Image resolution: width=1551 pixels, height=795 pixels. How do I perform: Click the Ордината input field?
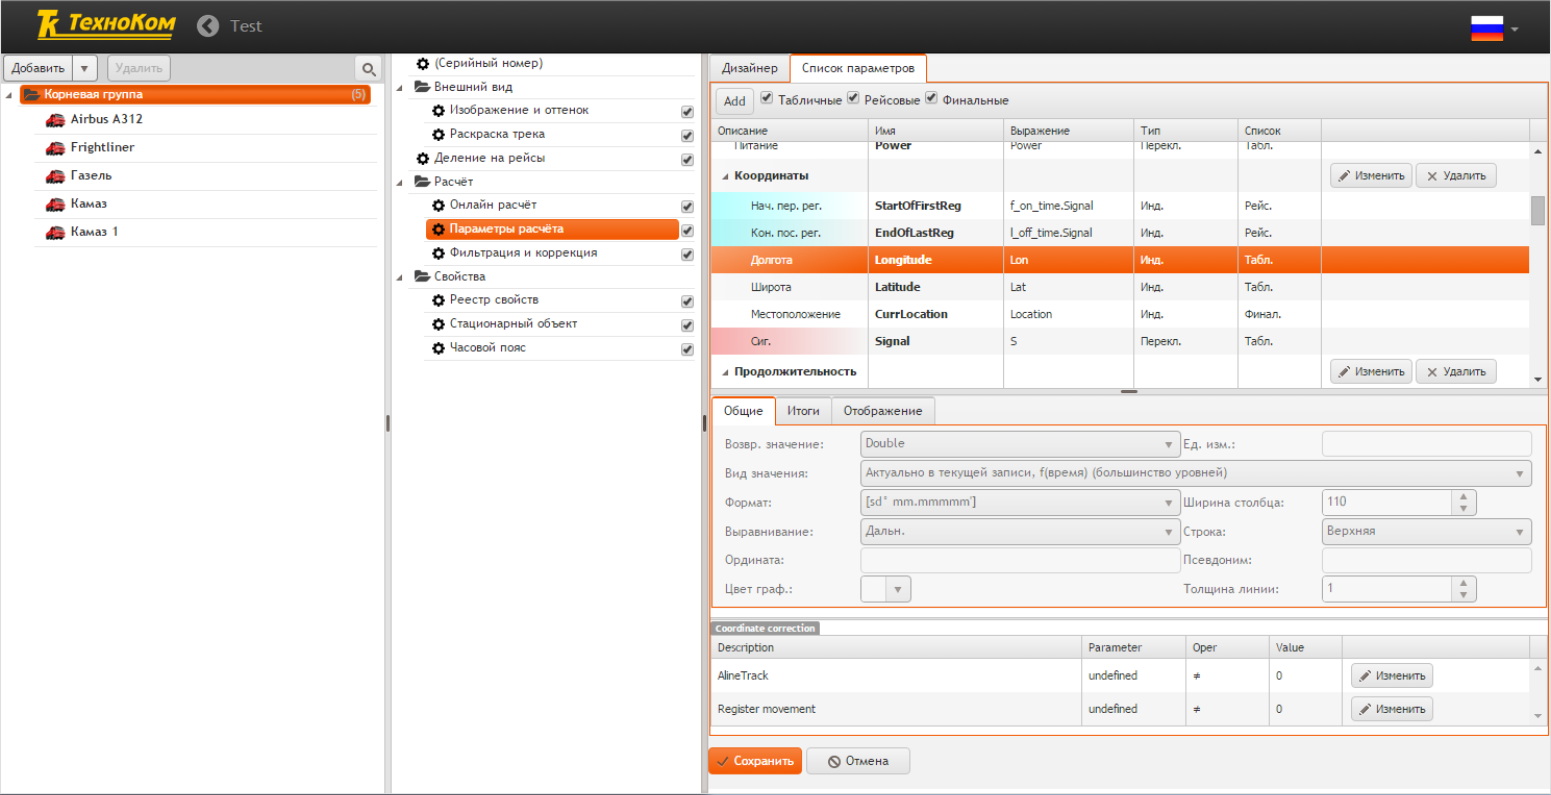coord(1020,560)
